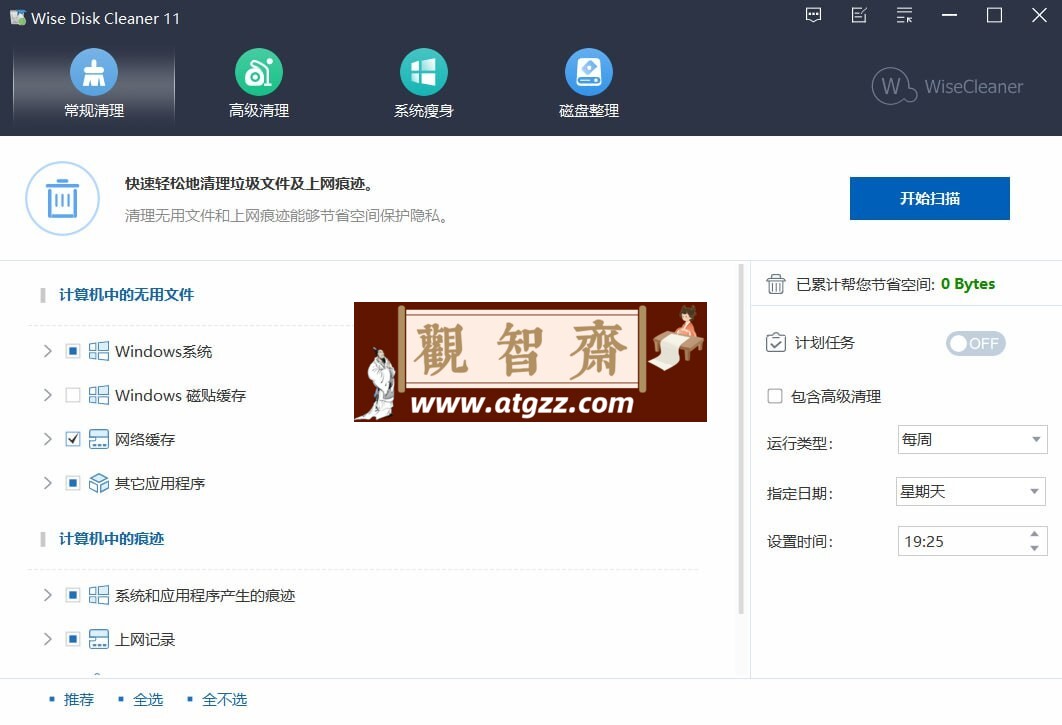Click the 计算机中的痕迹 section heading
Screen dimensions: 1062x725
click(112, 539)
